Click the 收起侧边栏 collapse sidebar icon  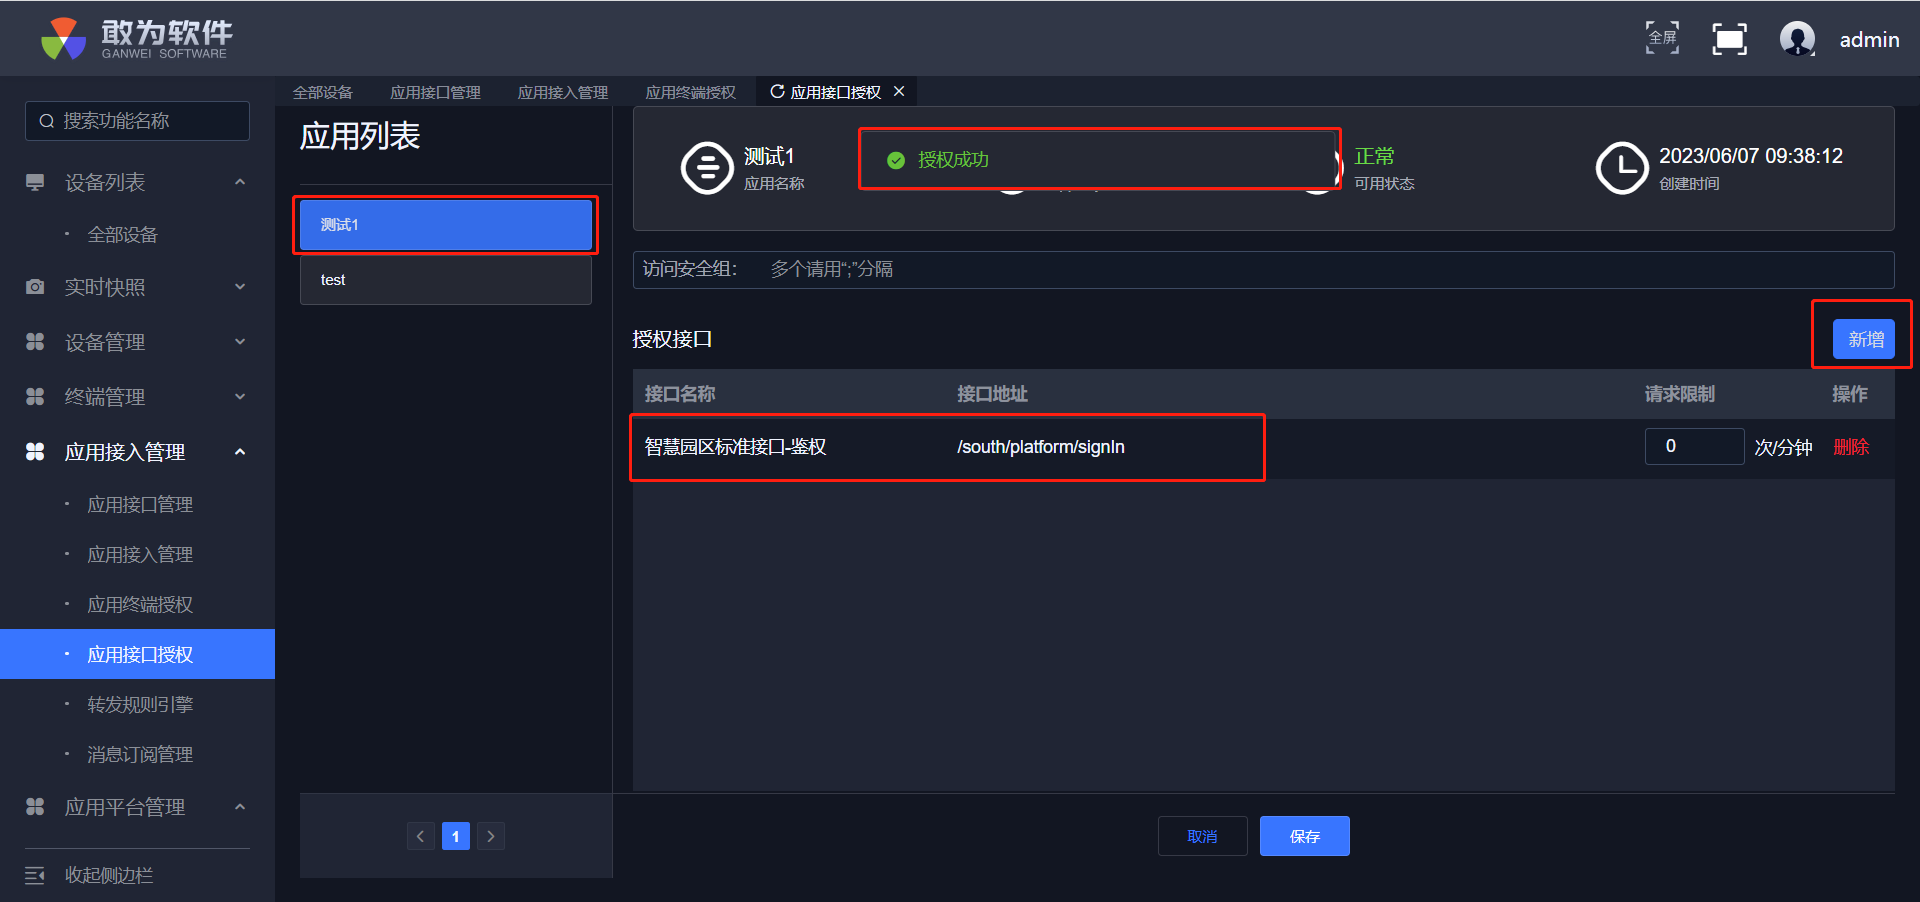pyautogui.click(x=35, y=876)
